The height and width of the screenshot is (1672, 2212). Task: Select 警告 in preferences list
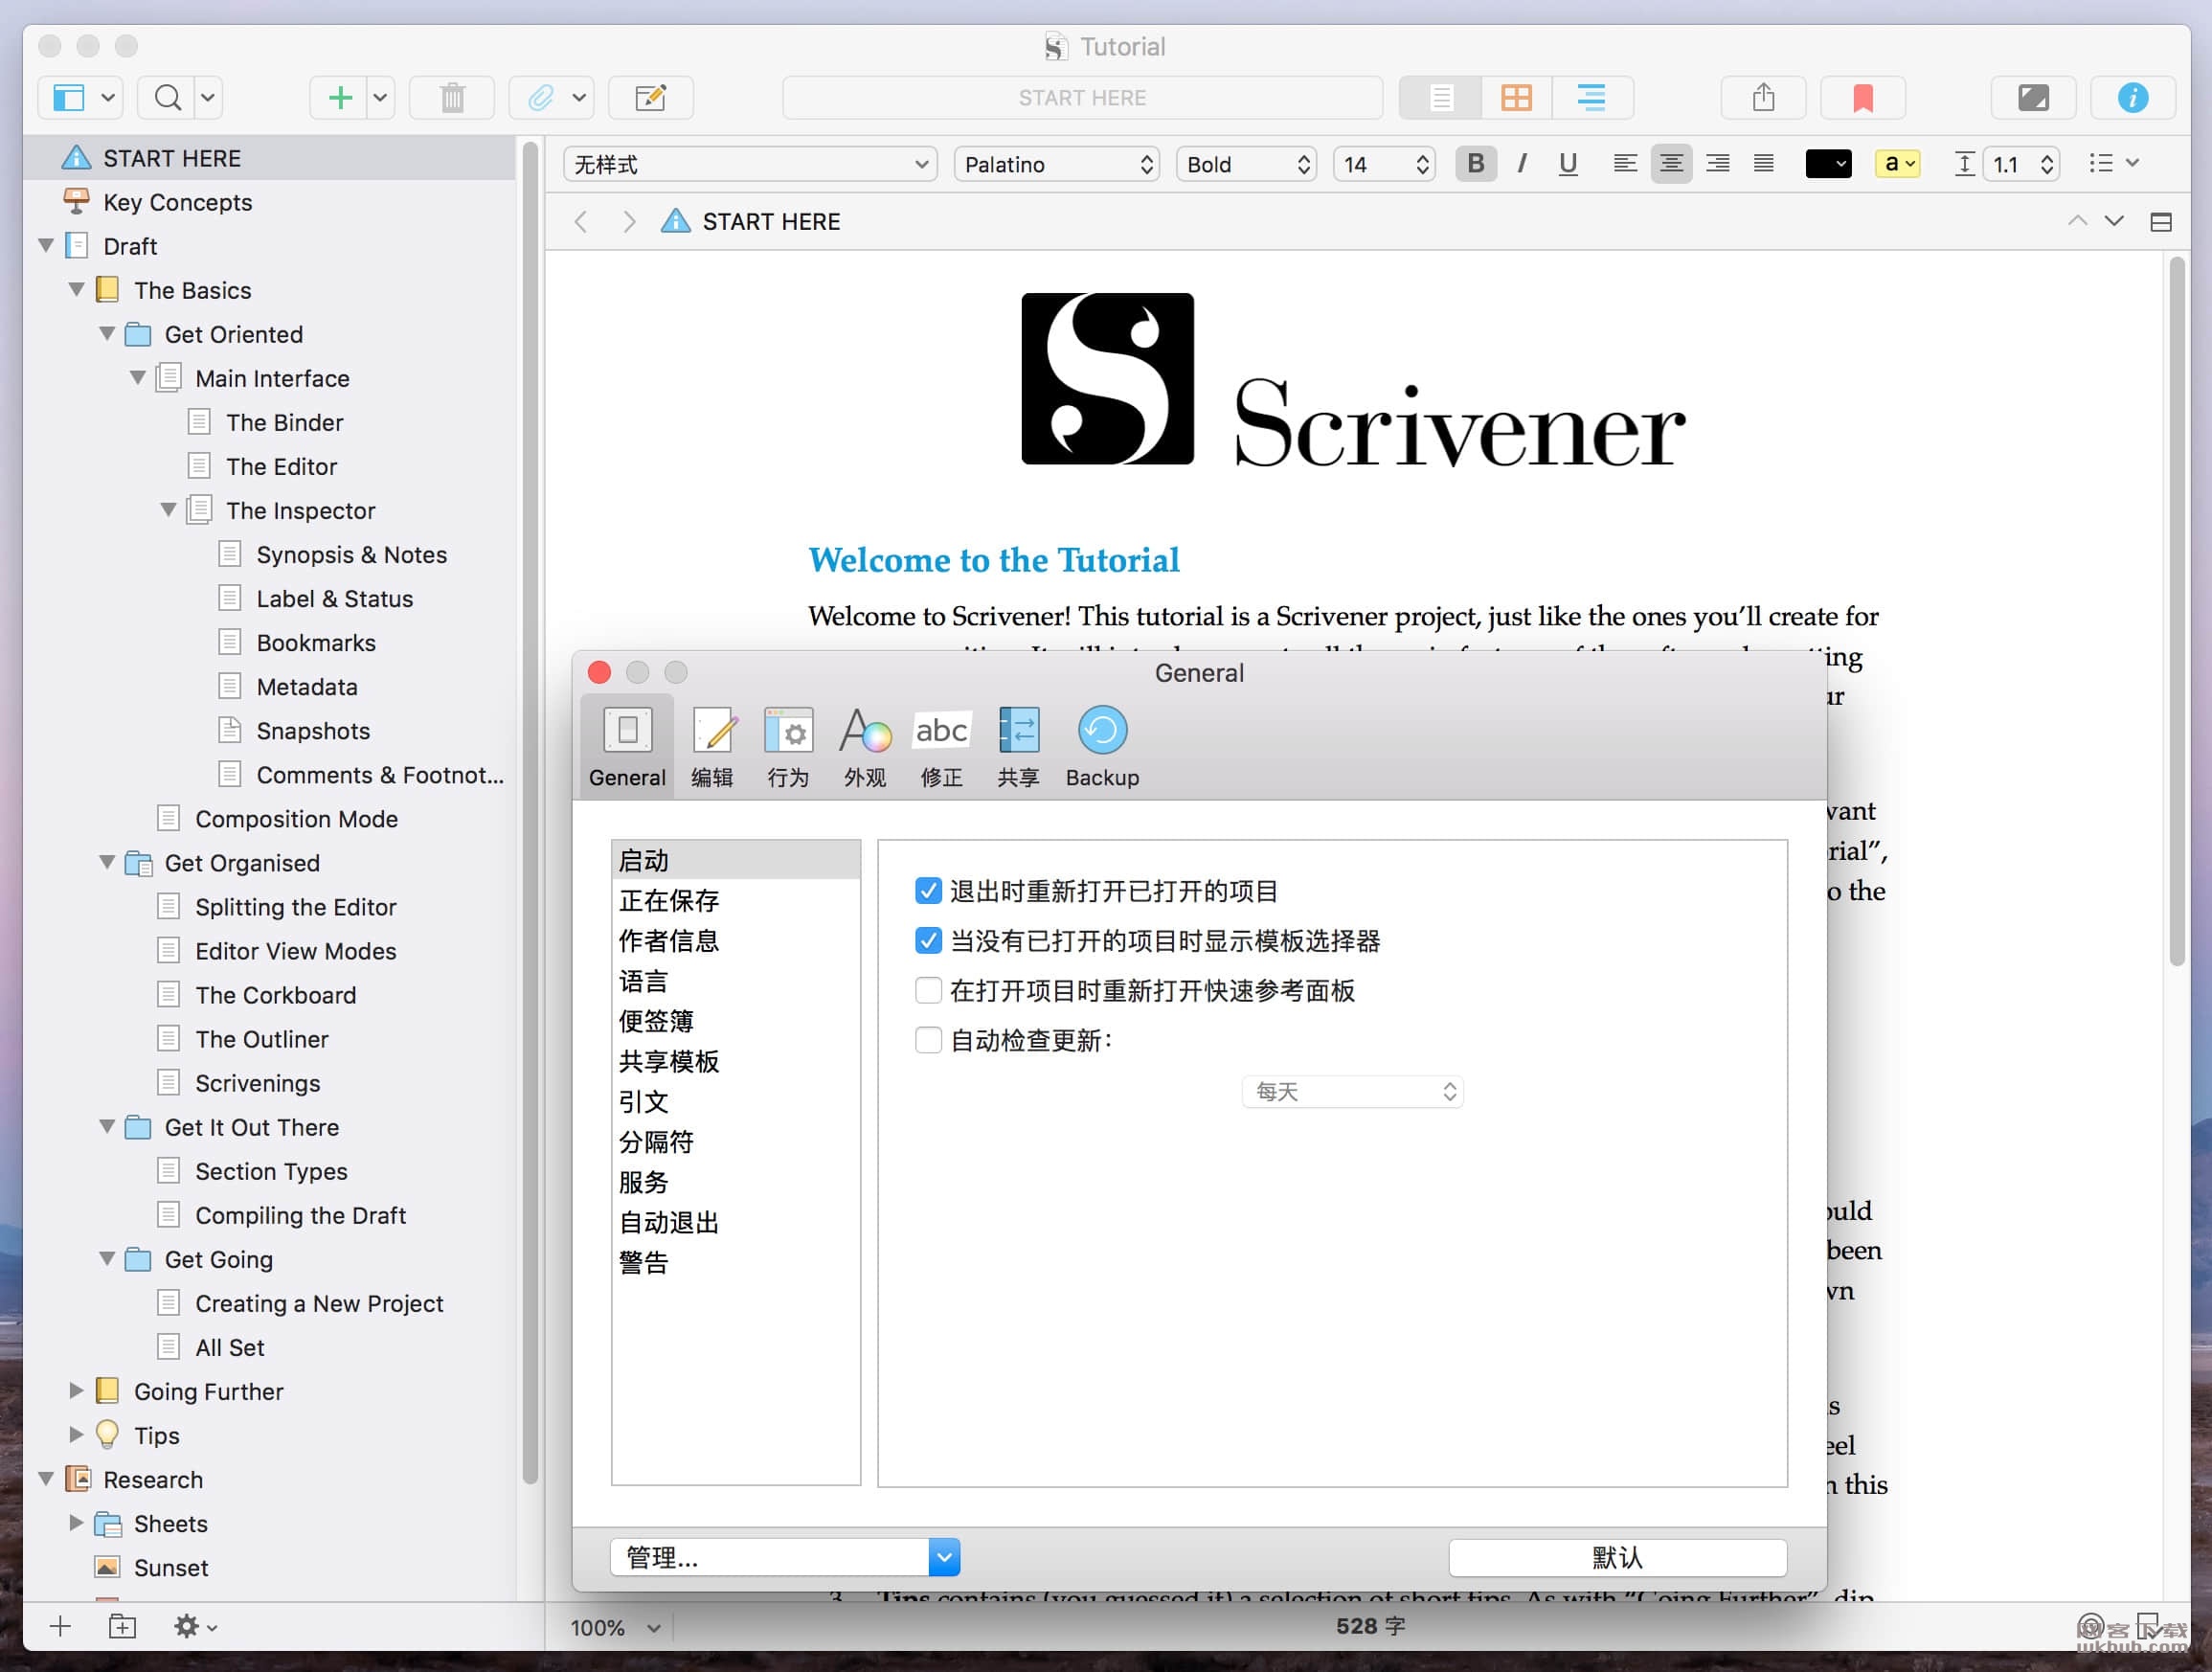pyautogui.click(x=736, y=1263)
